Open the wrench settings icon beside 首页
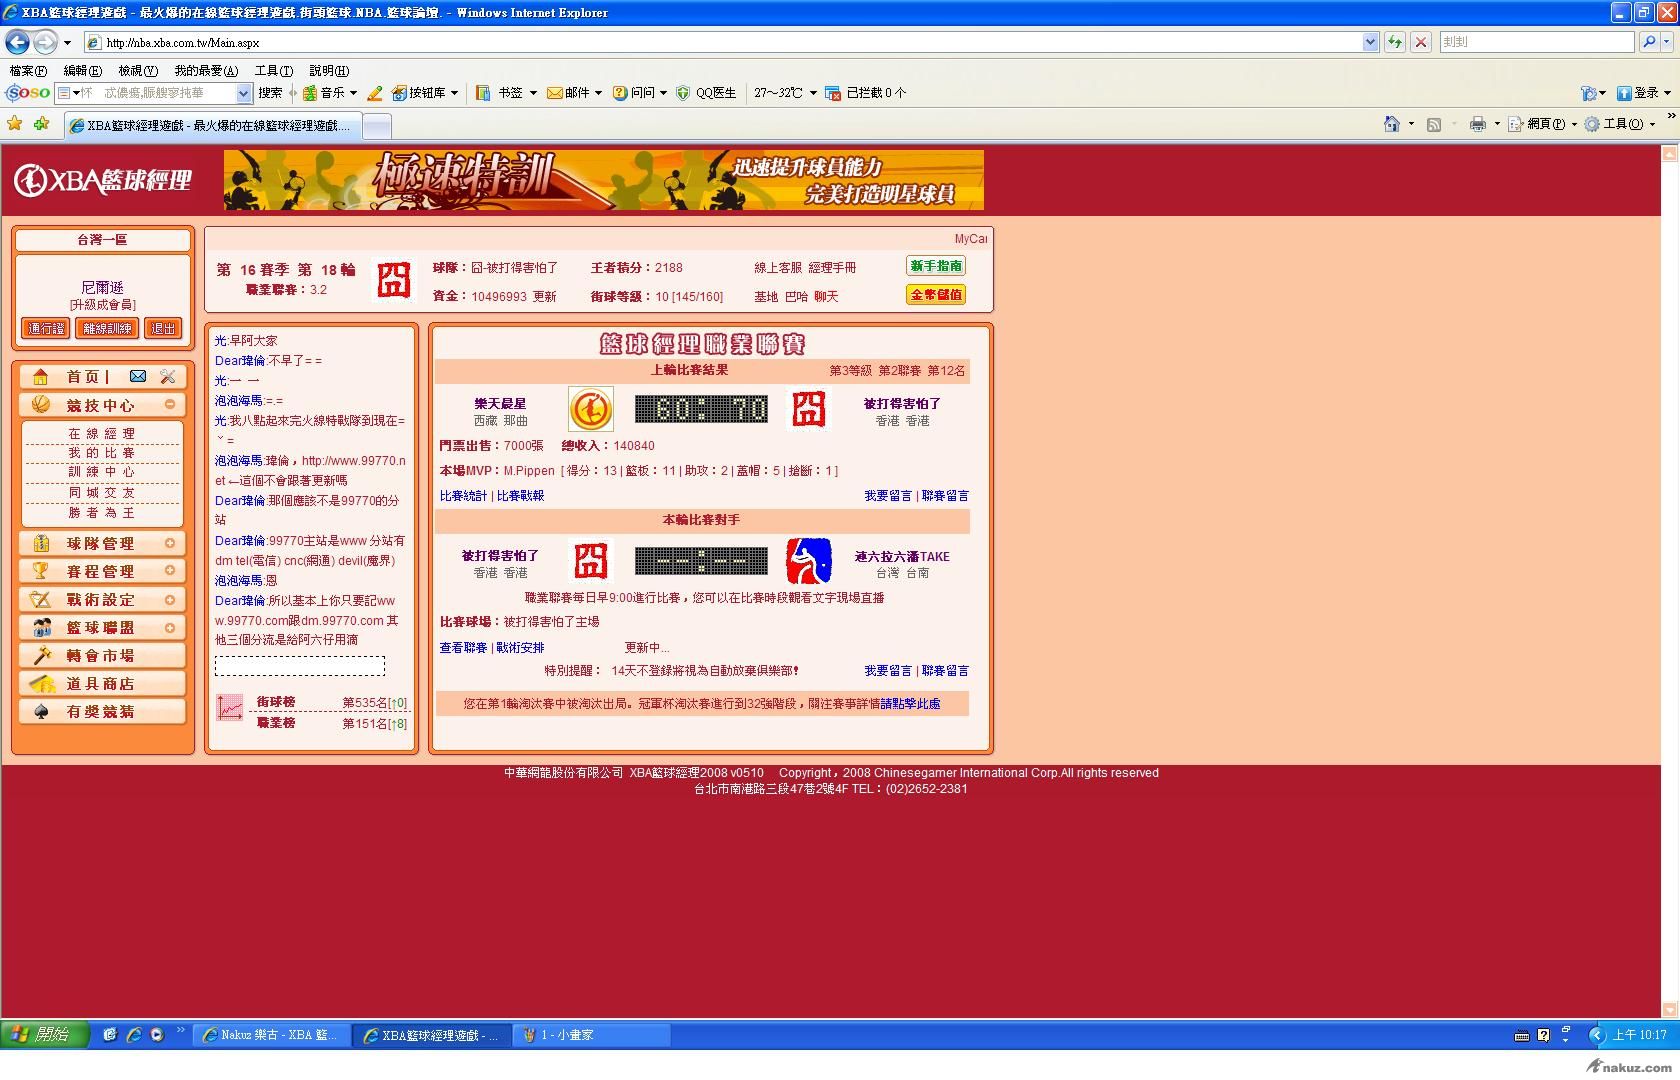 tap(167, 376)
